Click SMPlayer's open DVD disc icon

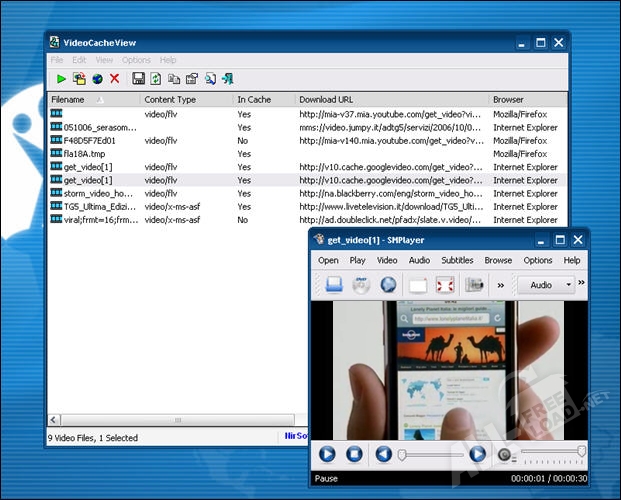click(361, 285)
